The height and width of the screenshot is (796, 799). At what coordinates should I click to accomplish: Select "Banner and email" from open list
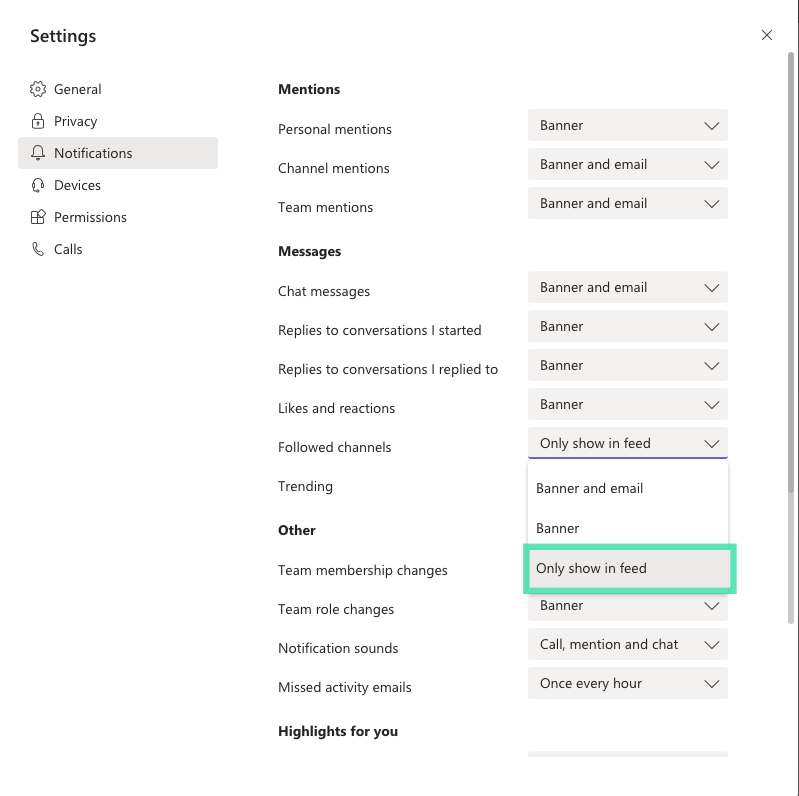pos(627,488)
